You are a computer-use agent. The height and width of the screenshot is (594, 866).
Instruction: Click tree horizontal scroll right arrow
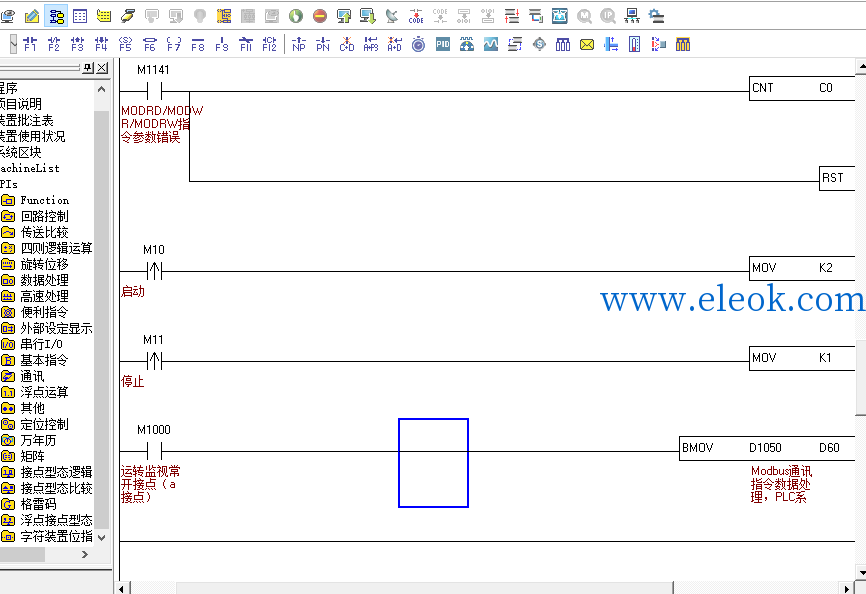pyautogui.click(x=85, y=554)
